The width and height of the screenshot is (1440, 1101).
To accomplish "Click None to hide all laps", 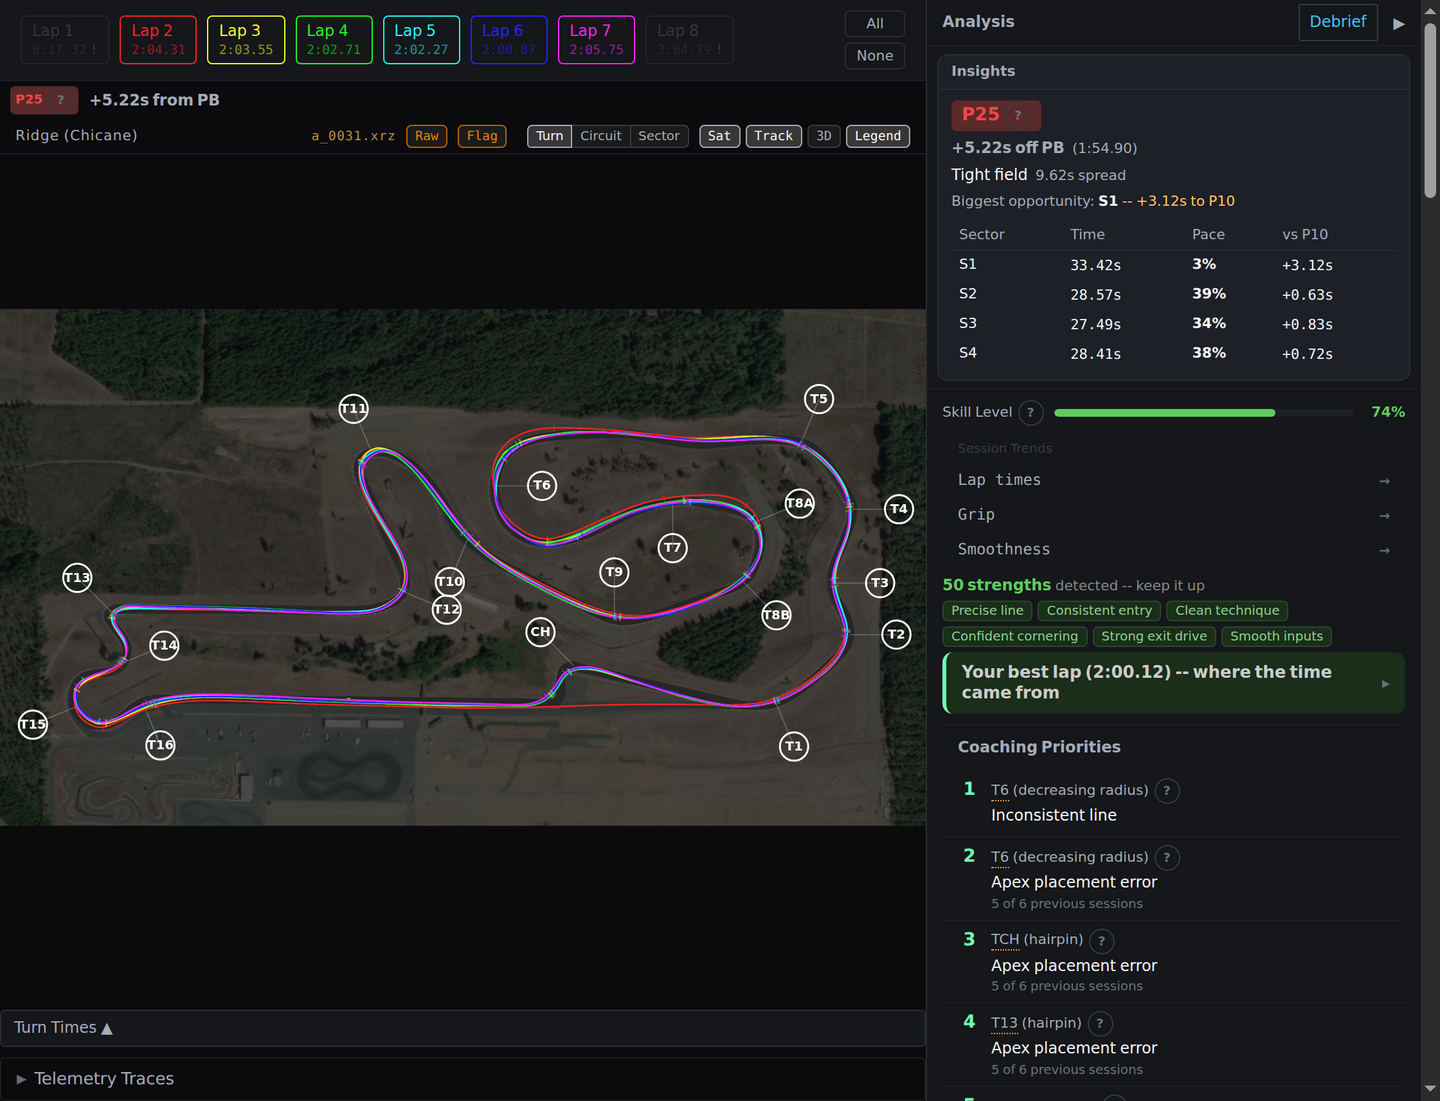I will 874,55.
